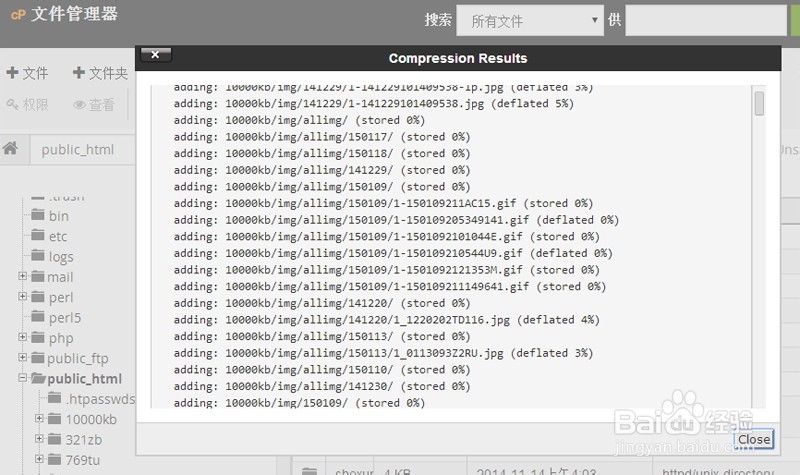Click the public_html path field
The height and width of the screenshot is (475, 800).
[82, 149]
